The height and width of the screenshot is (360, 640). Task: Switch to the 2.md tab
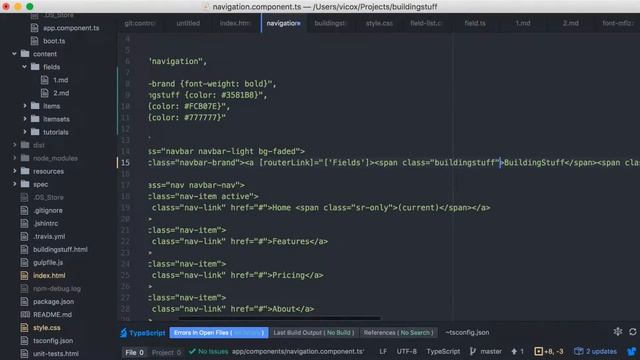point(571,23)
